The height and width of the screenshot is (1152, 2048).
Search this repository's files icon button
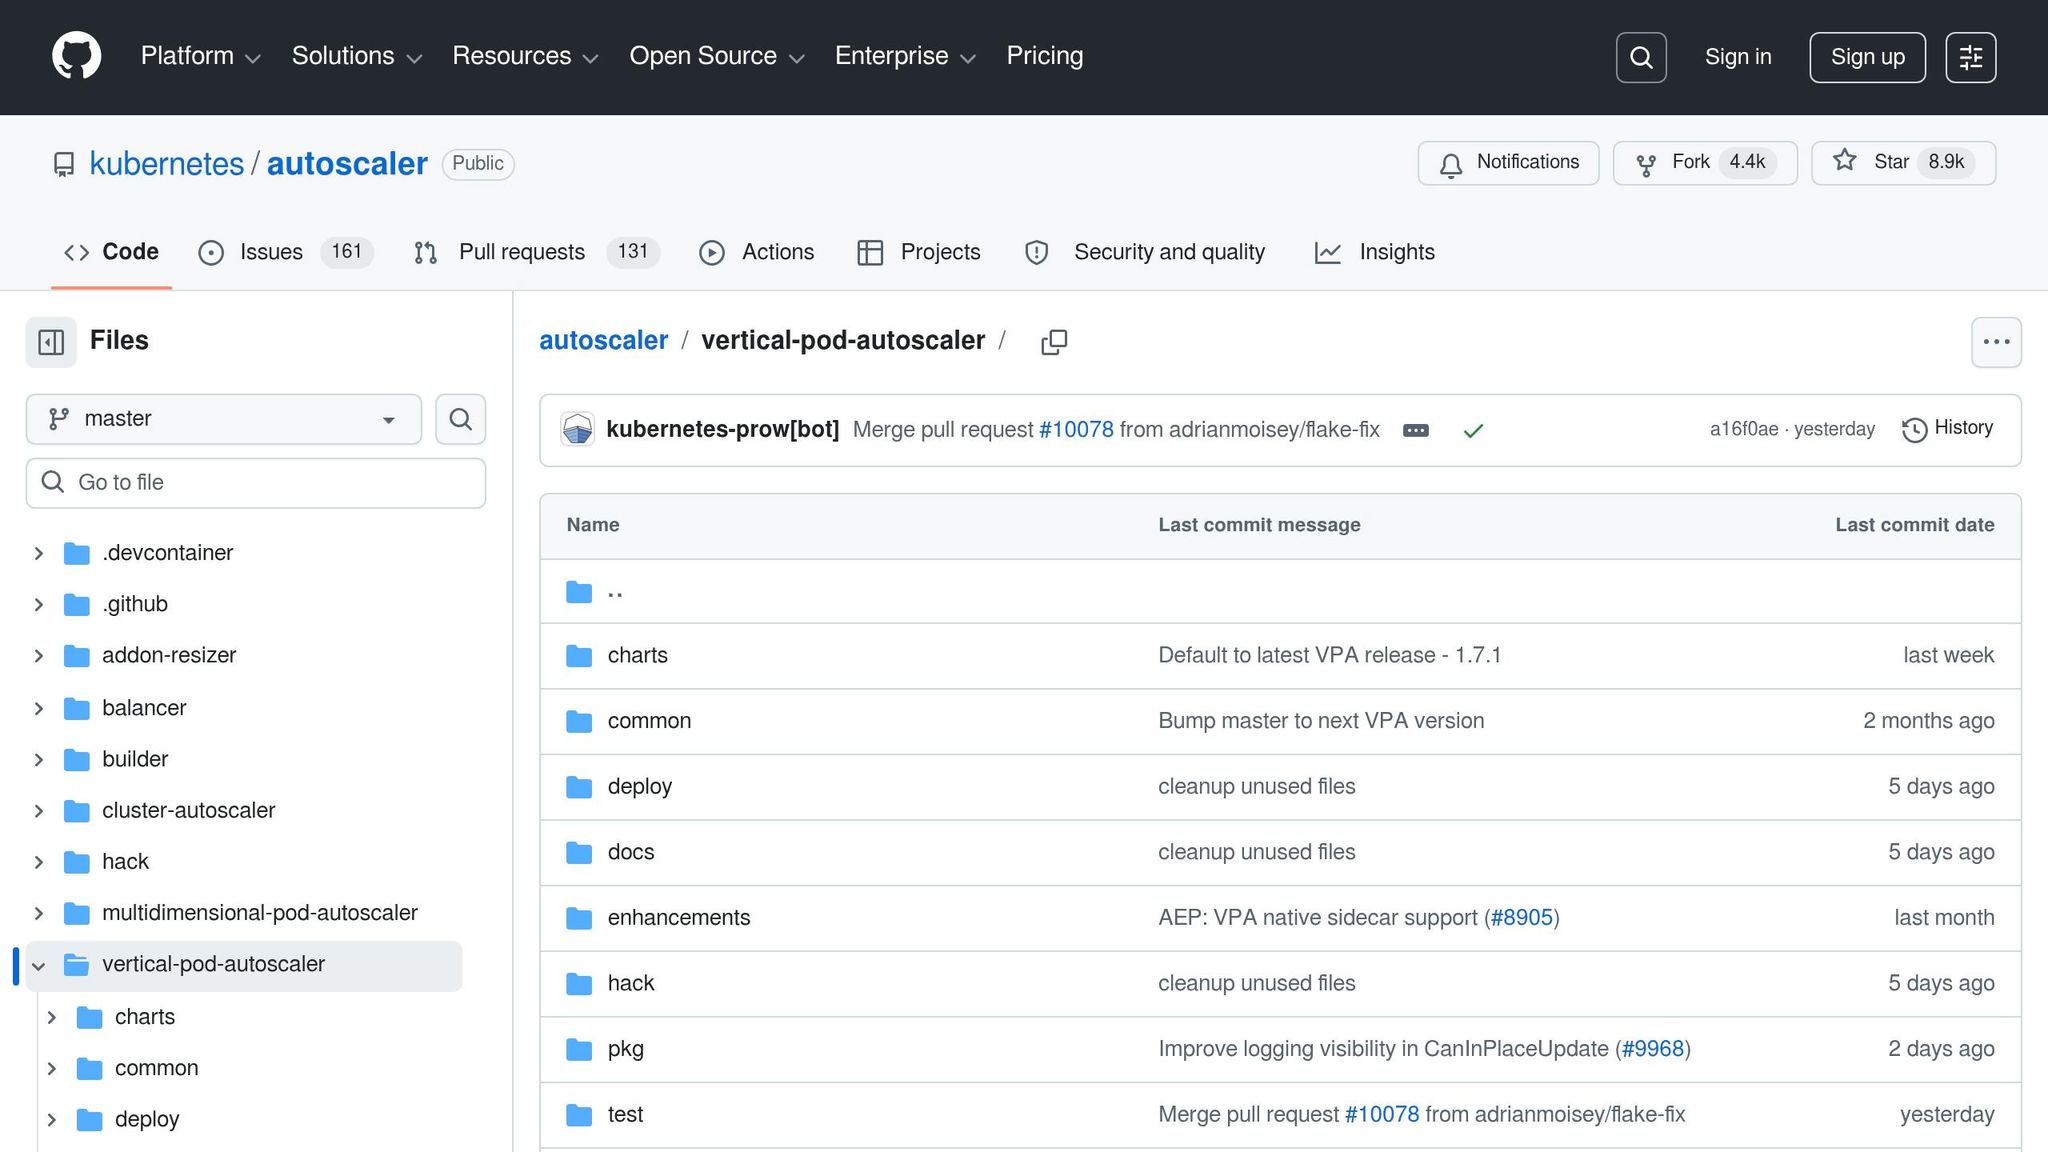[x=460, y=419]
